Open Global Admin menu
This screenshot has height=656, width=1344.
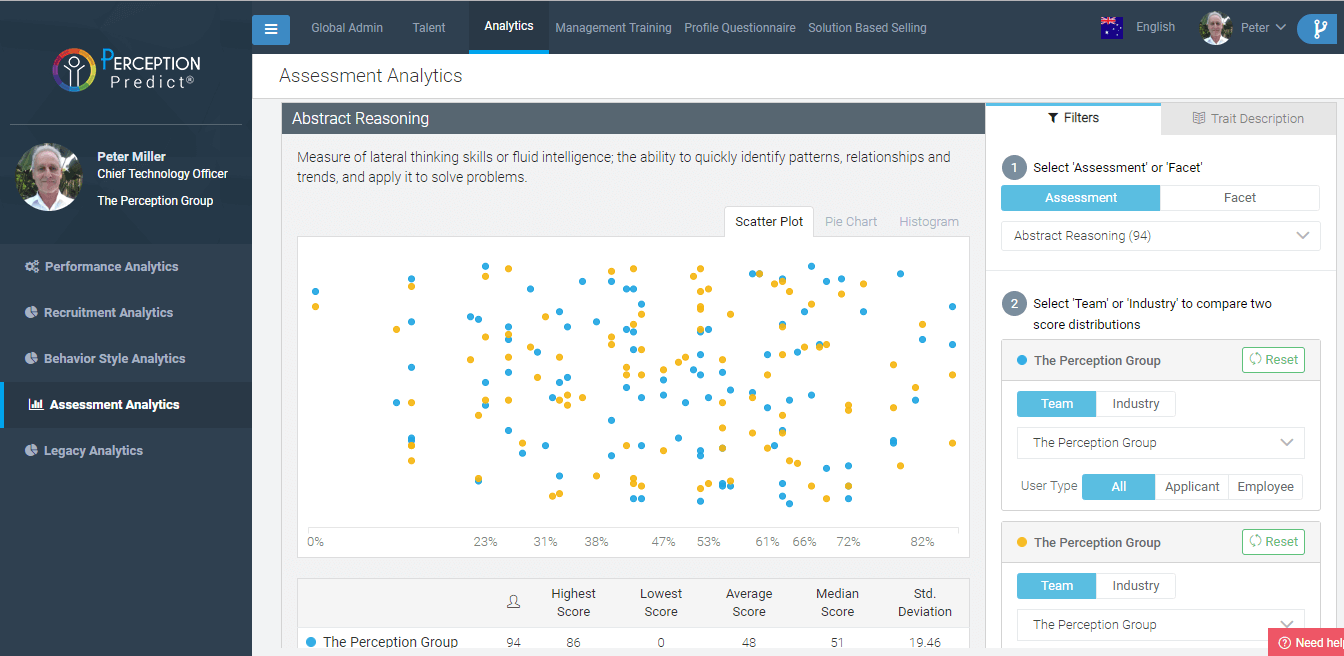pos(347,28)
